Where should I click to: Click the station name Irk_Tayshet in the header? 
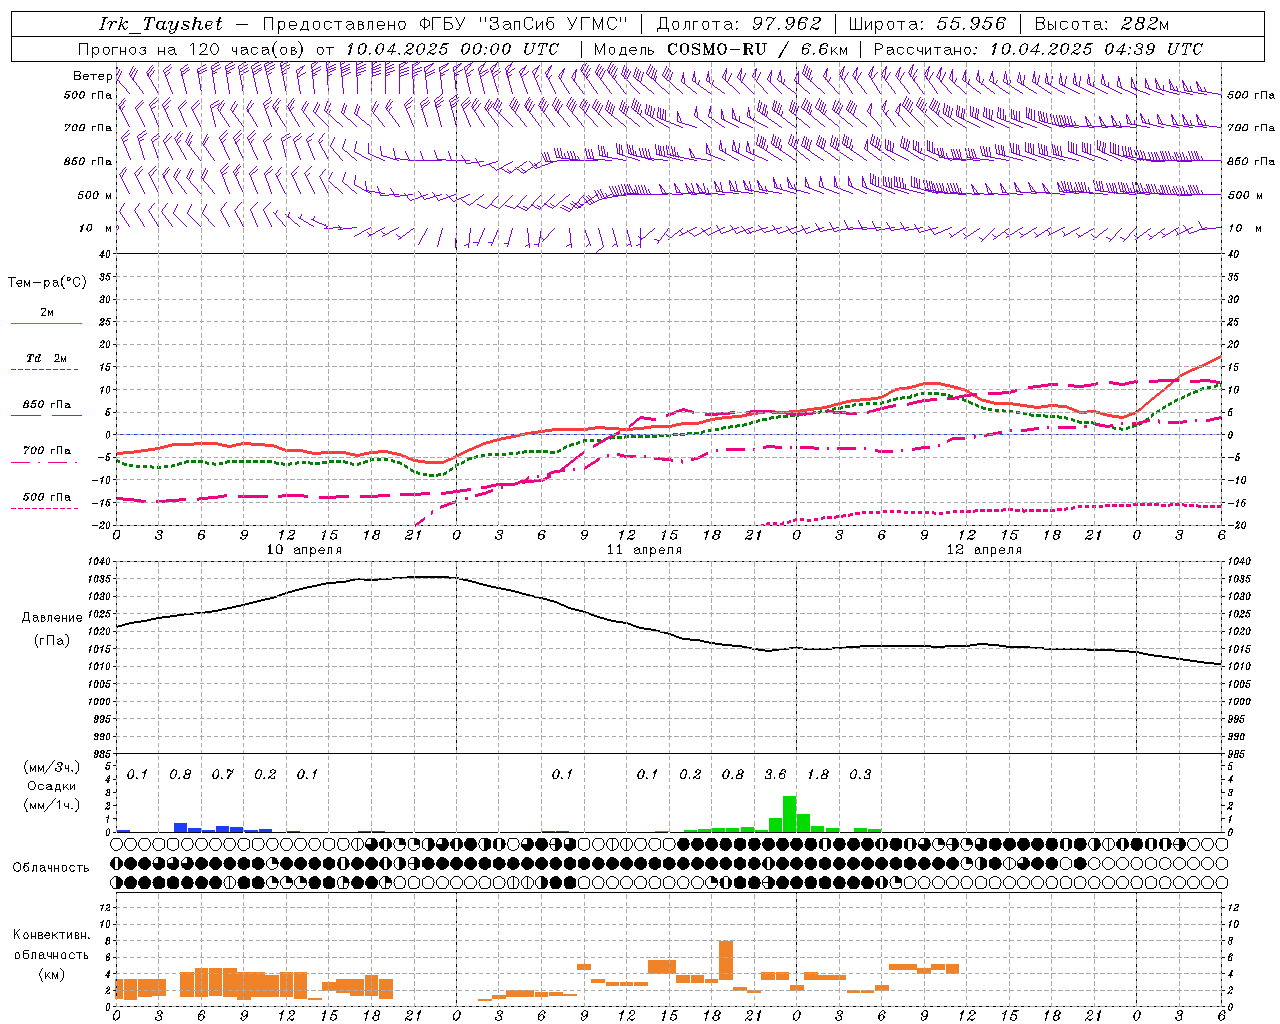161,24
